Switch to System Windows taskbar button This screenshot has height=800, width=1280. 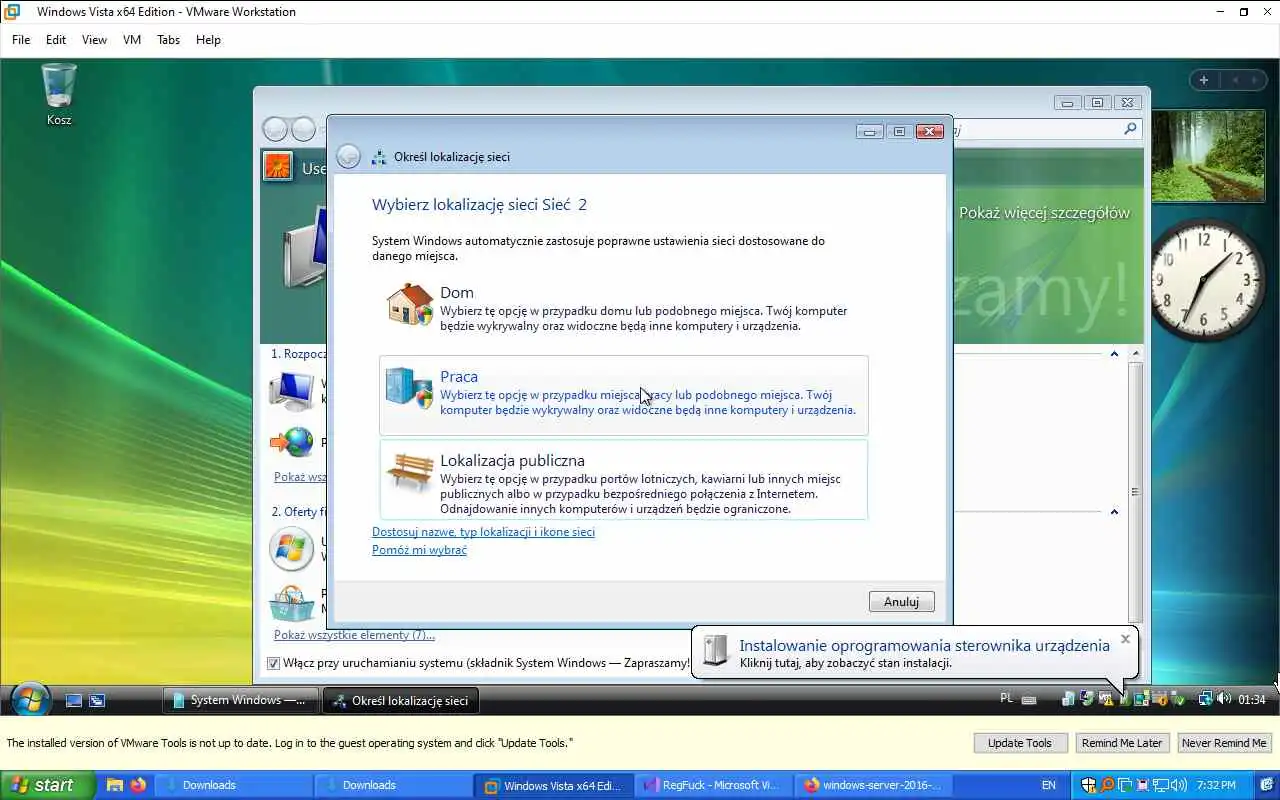point(240,700)
